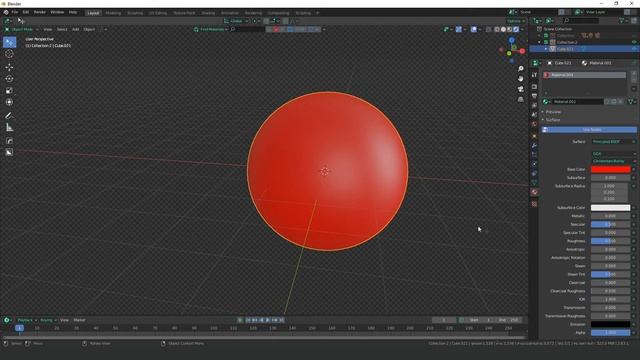Collapse Collection 2 in outliner
The height and width of the screenshot is (360, 640).
(x=539, y=42)
